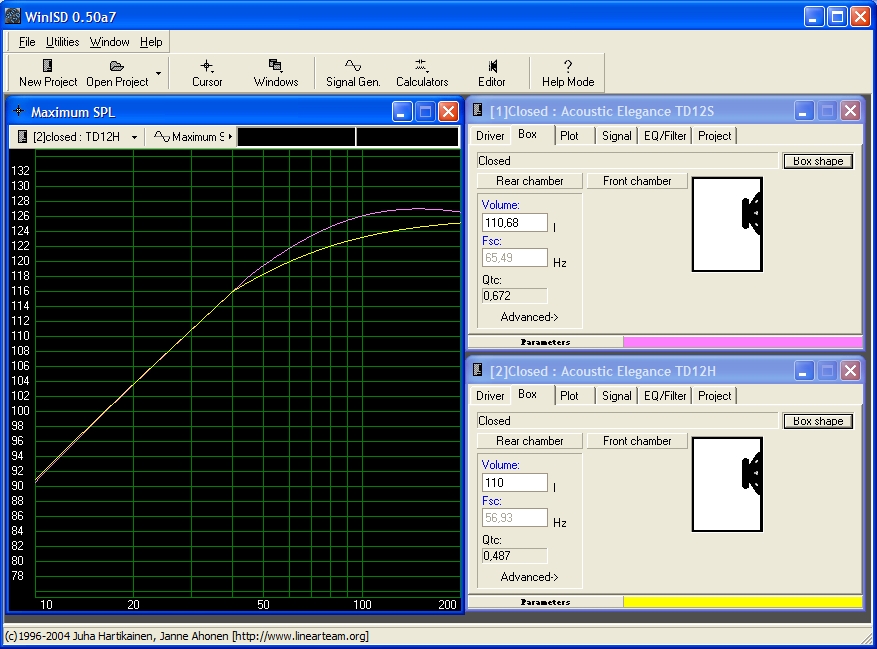Click the linearteam.org copyright status text
Viewport: 877px width, 649px height.
pos(187,636)
